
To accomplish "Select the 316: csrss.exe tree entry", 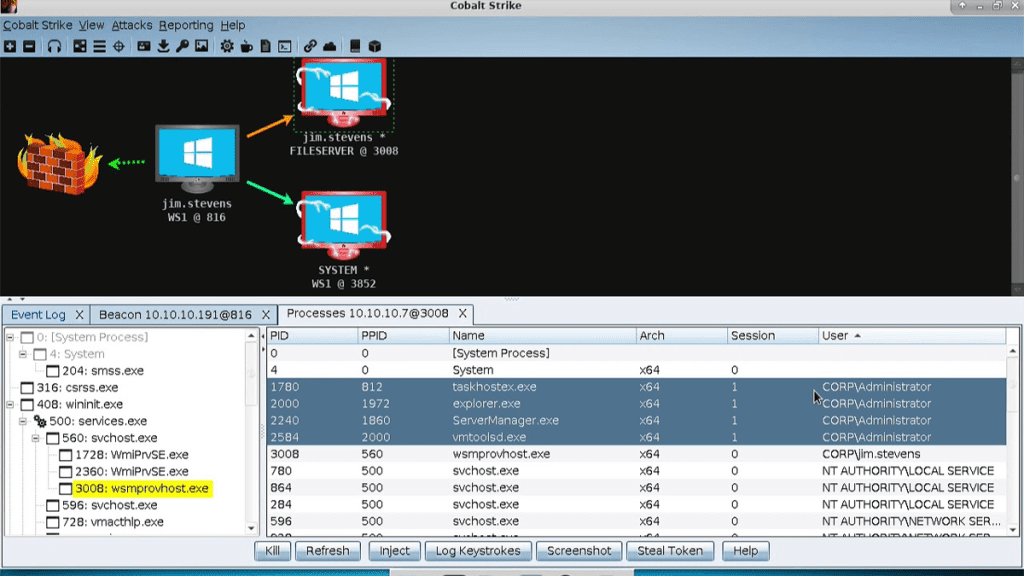I will point(78,388).
